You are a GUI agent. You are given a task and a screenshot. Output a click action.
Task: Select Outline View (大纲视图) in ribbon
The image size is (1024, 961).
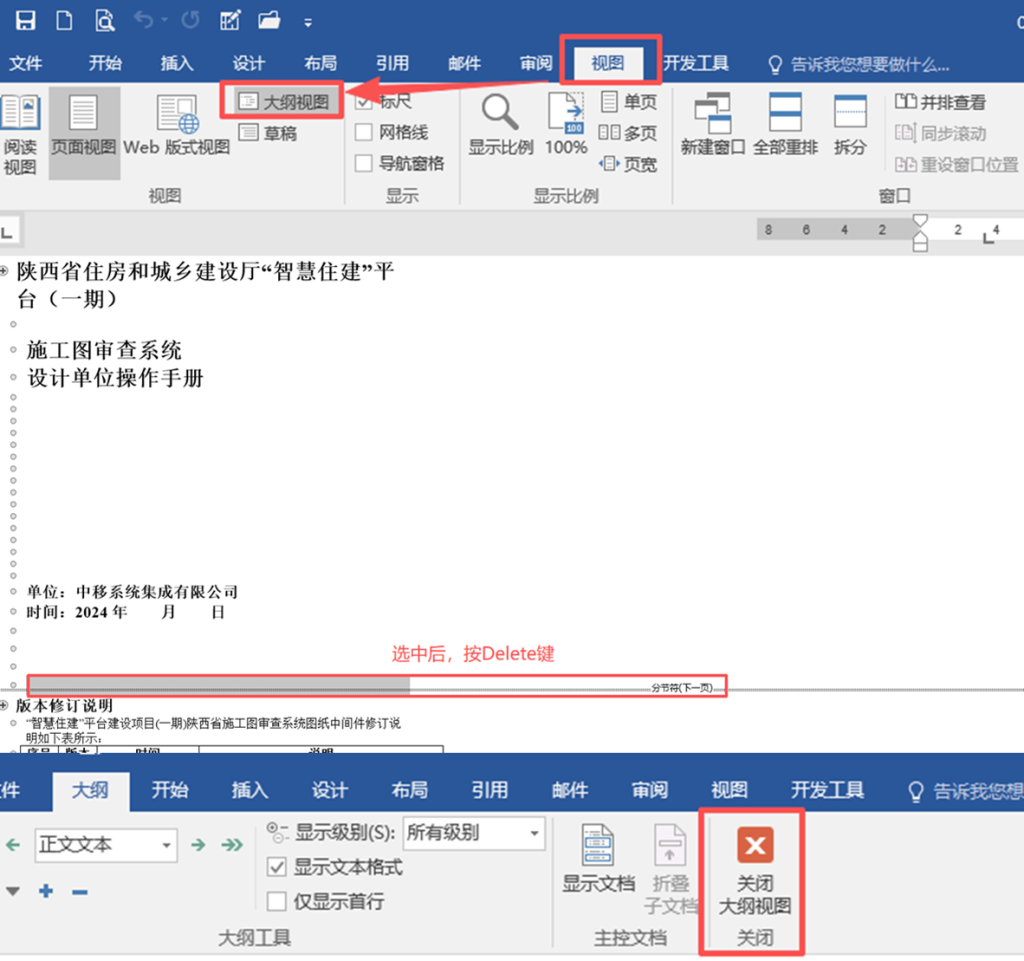(x=283, y=102)
